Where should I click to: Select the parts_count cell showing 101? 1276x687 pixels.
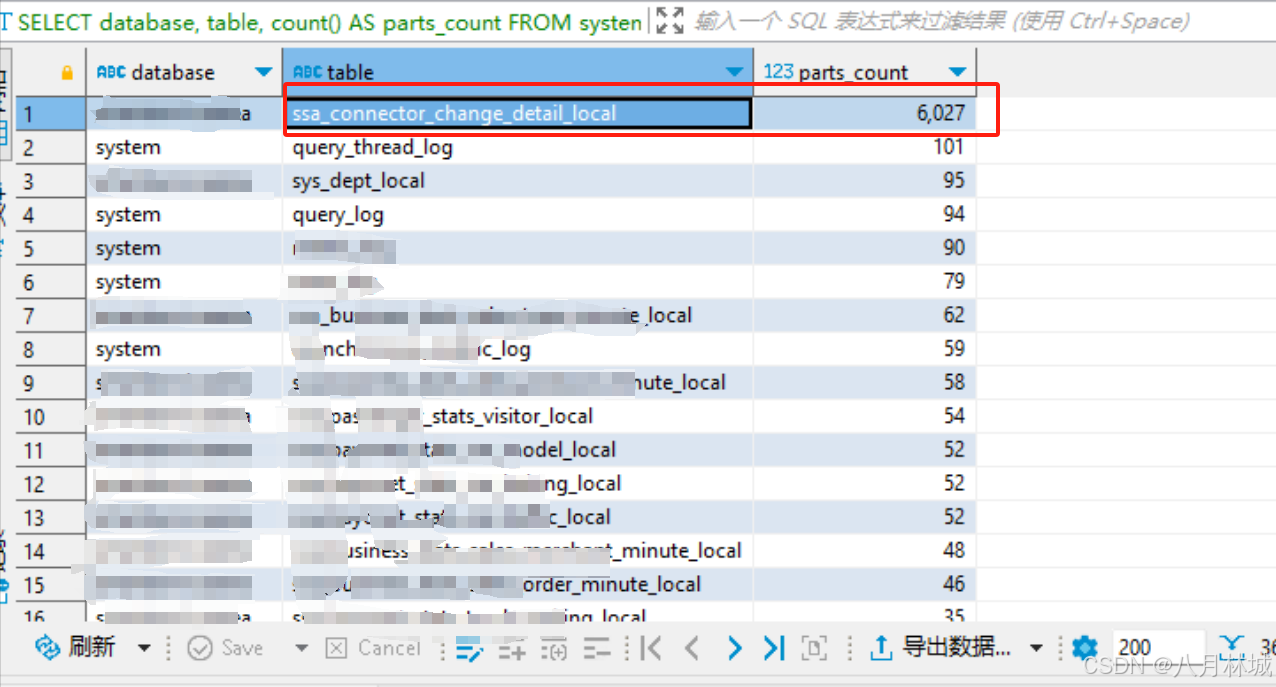[x=865, y=148]
